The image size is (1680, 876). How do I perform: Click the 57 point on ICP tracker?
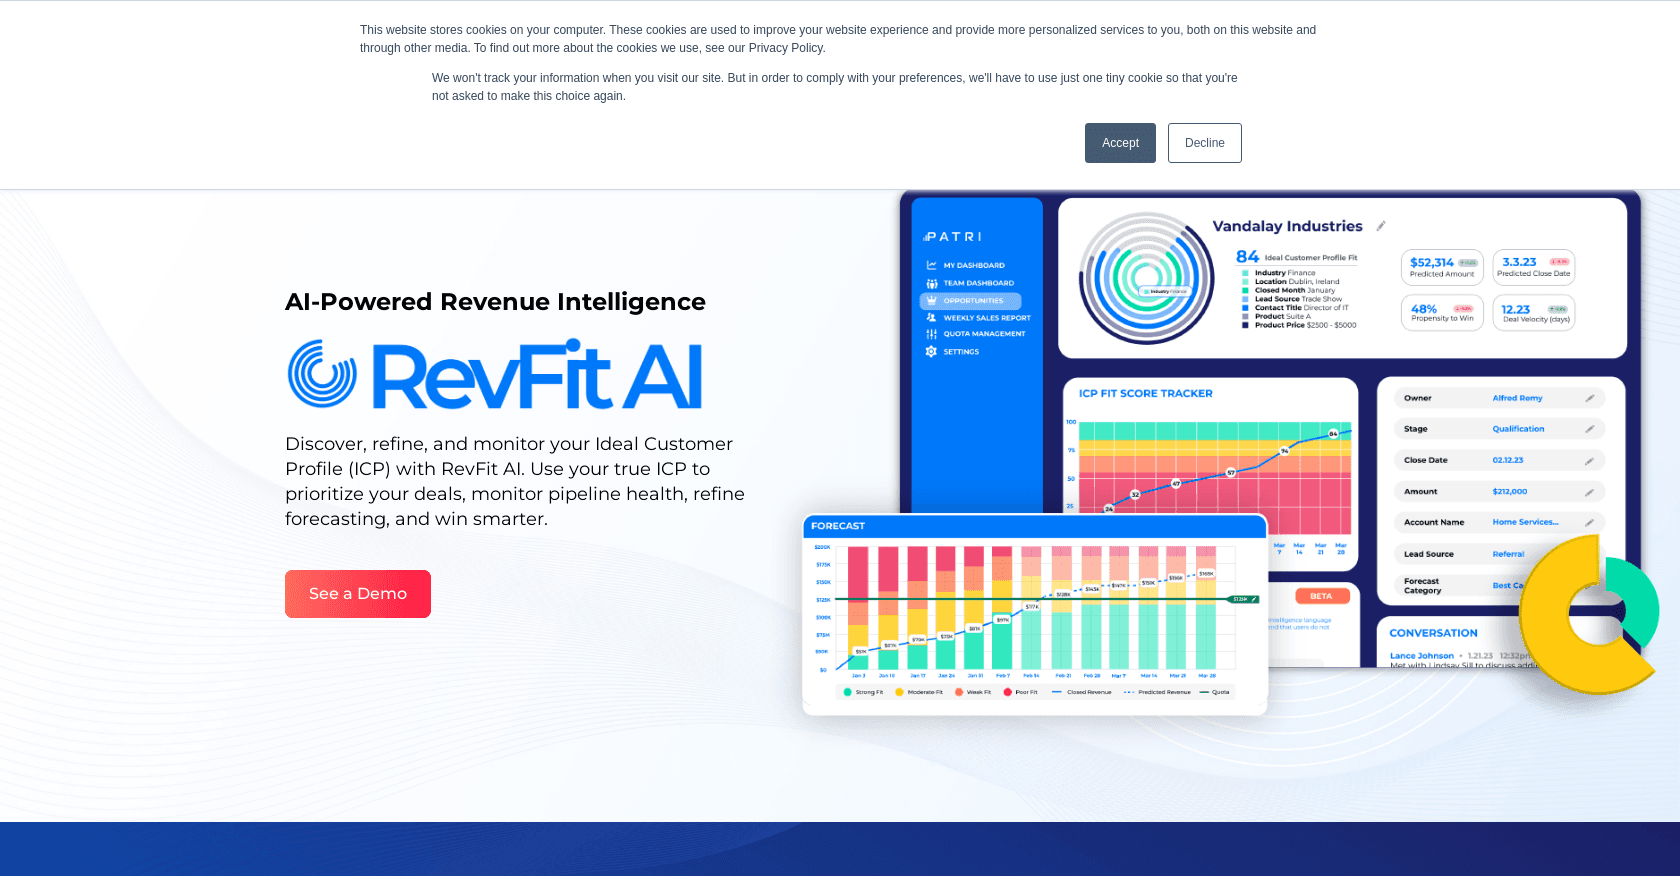(x=1231, y=472)
